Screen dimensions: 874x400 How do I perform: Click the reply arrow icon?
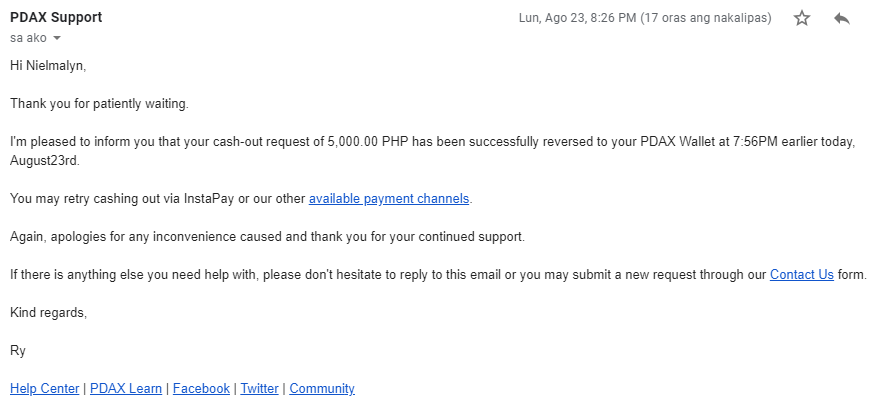coord(842,18)
